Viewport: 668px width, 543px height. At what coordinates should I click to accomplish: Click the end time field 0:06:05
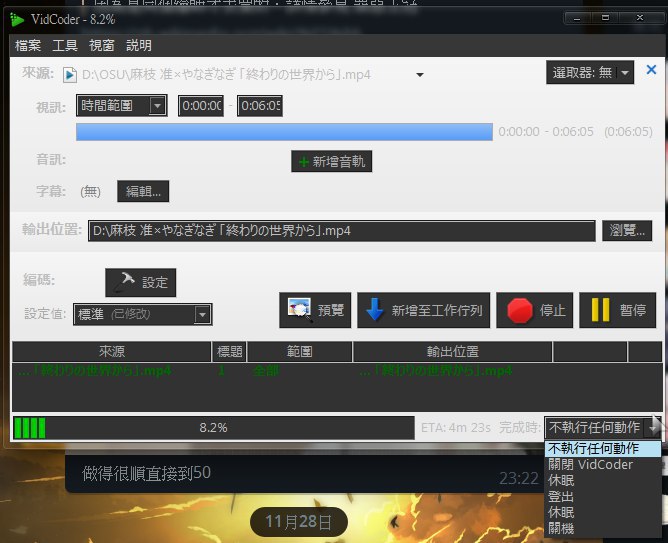coord(259,106)
